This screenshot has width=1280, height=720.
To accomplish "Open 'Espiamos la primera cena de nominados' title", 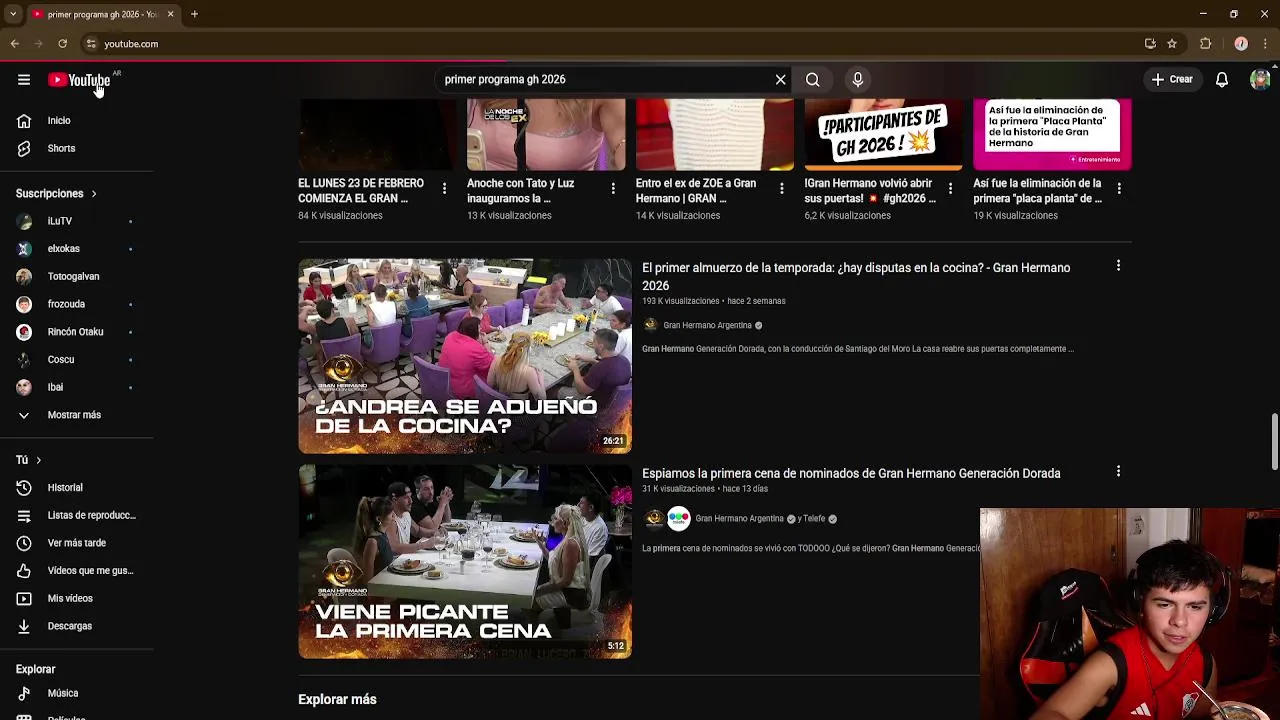I will coord(851,474).
